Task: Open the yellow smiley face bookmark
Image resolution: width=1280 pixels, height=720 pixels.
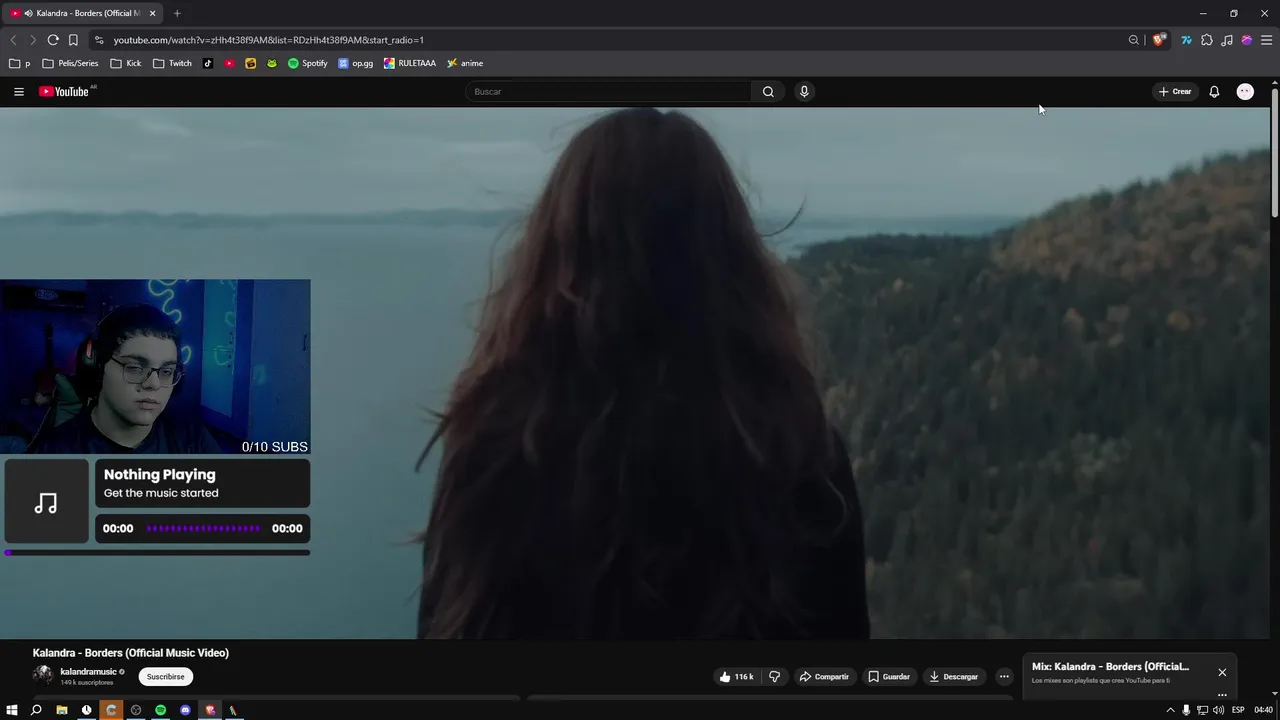Action: pos(250,63)
